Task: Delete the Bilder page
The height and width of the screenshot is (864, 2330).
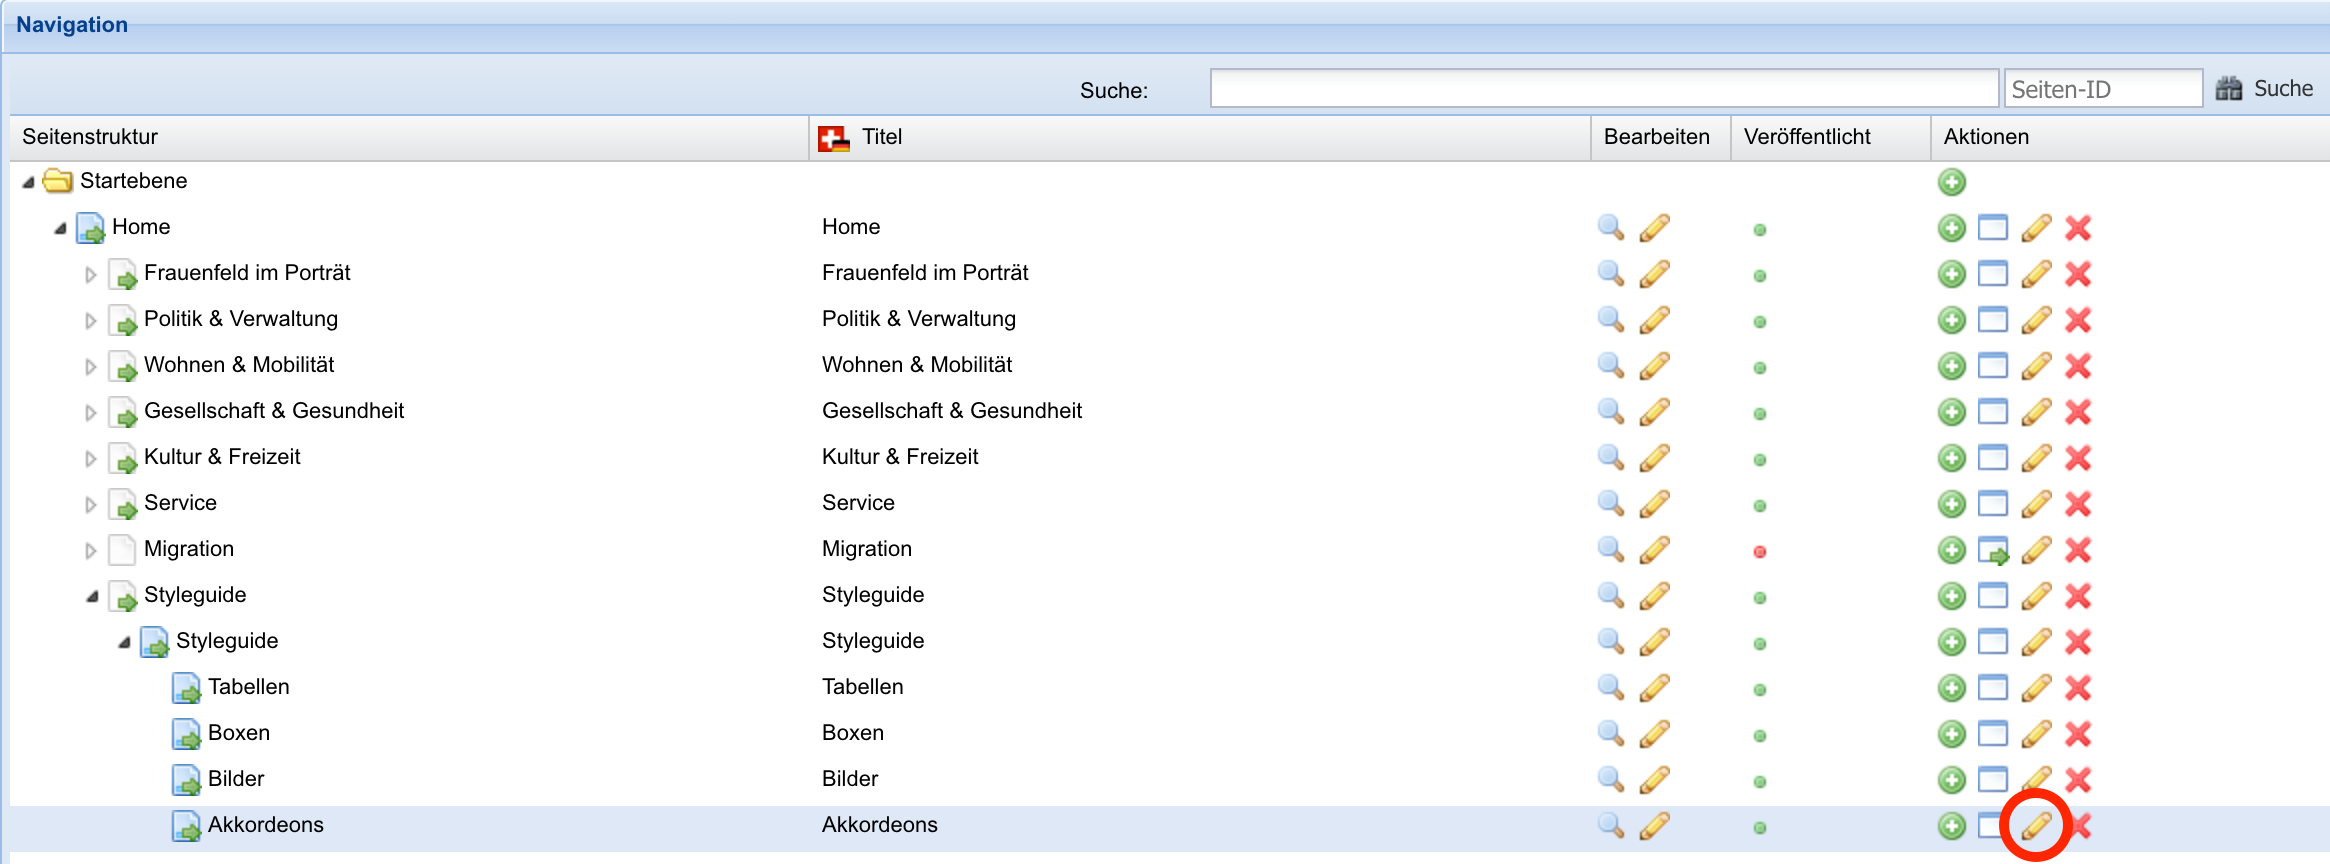Action: pyautogui.click(x=2078, y=780)
